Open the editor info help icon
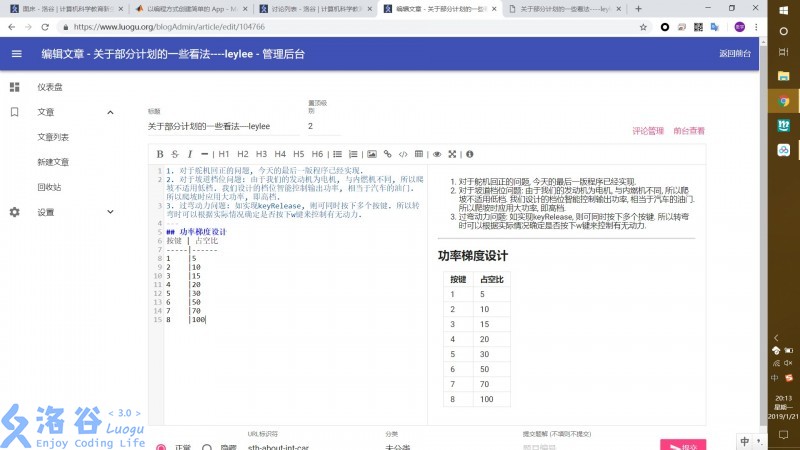This screenshot has height=450, width=800. [x=469, y=154]
